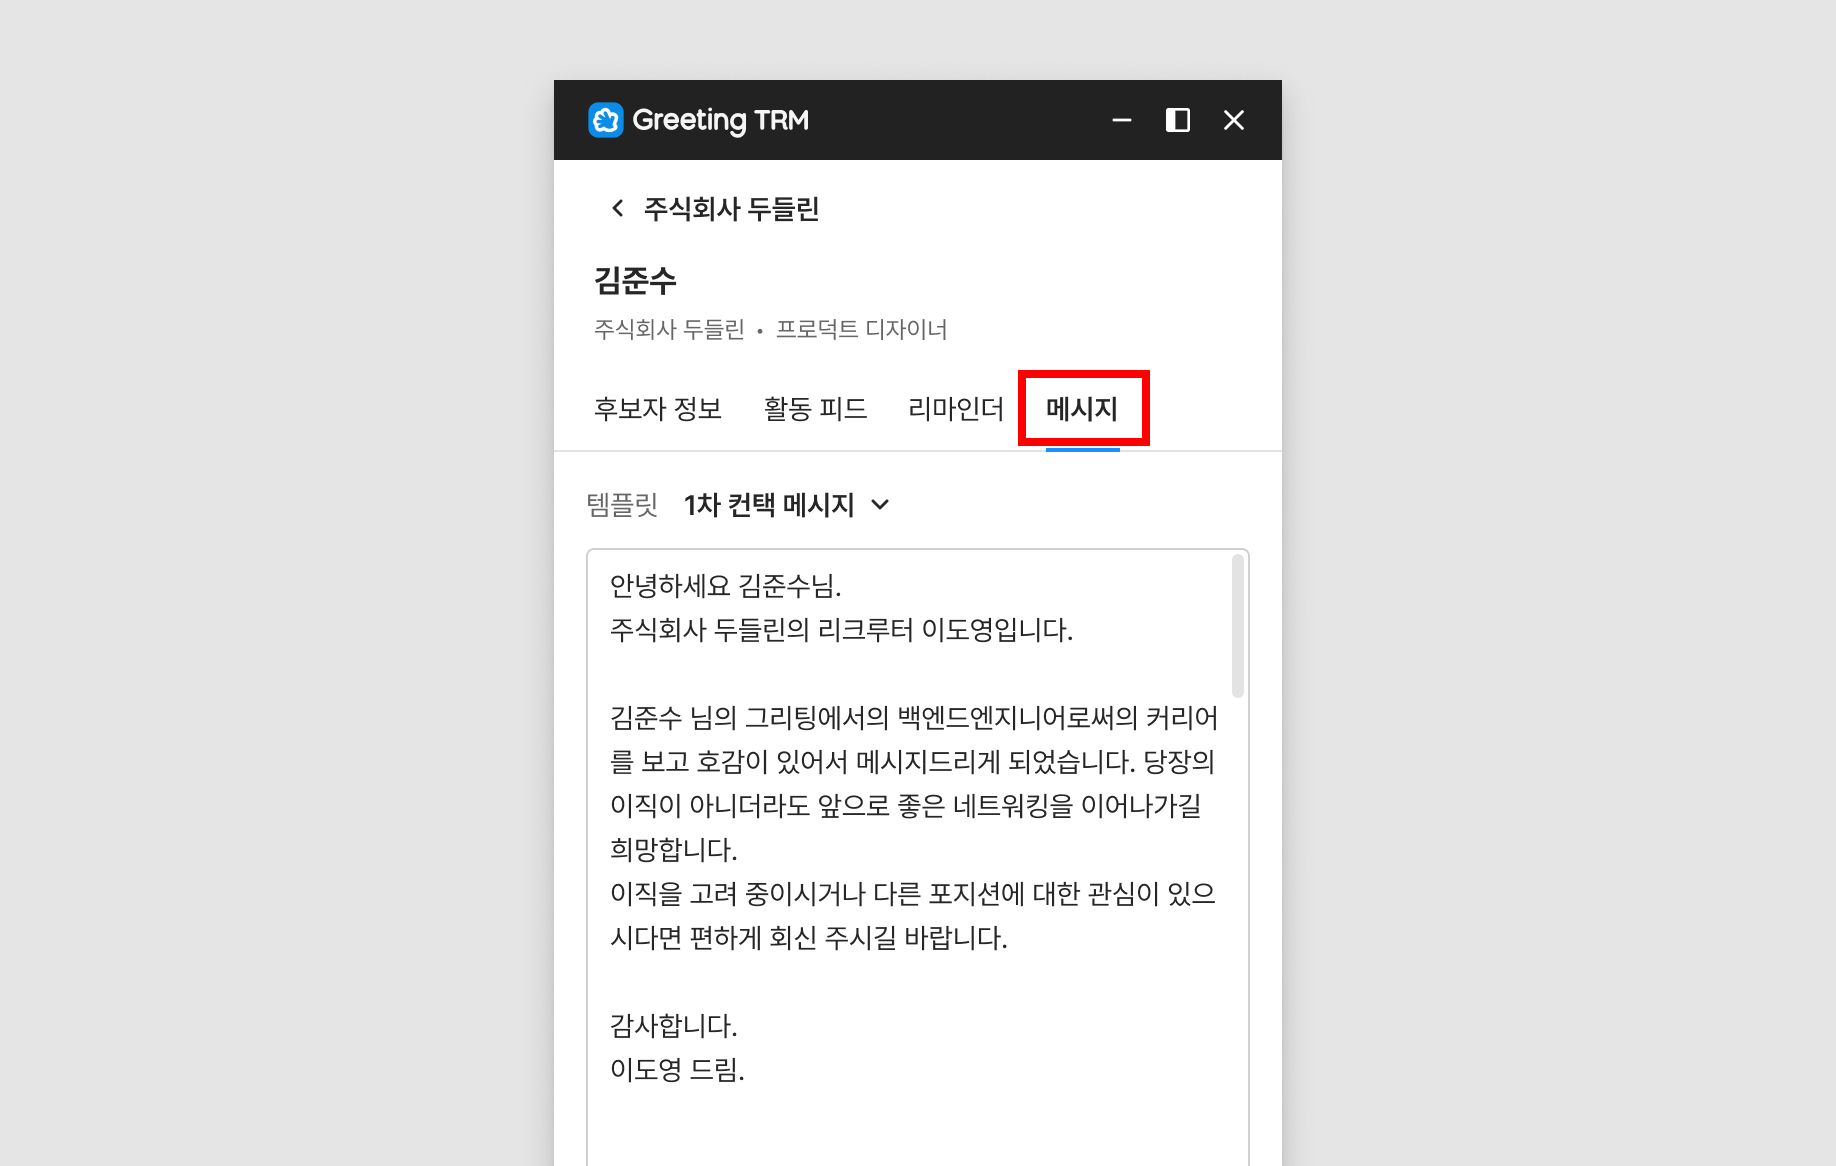Select the 메시지 tab
Viewport: 1836px width, 1166px height.
pos(1082,409)
